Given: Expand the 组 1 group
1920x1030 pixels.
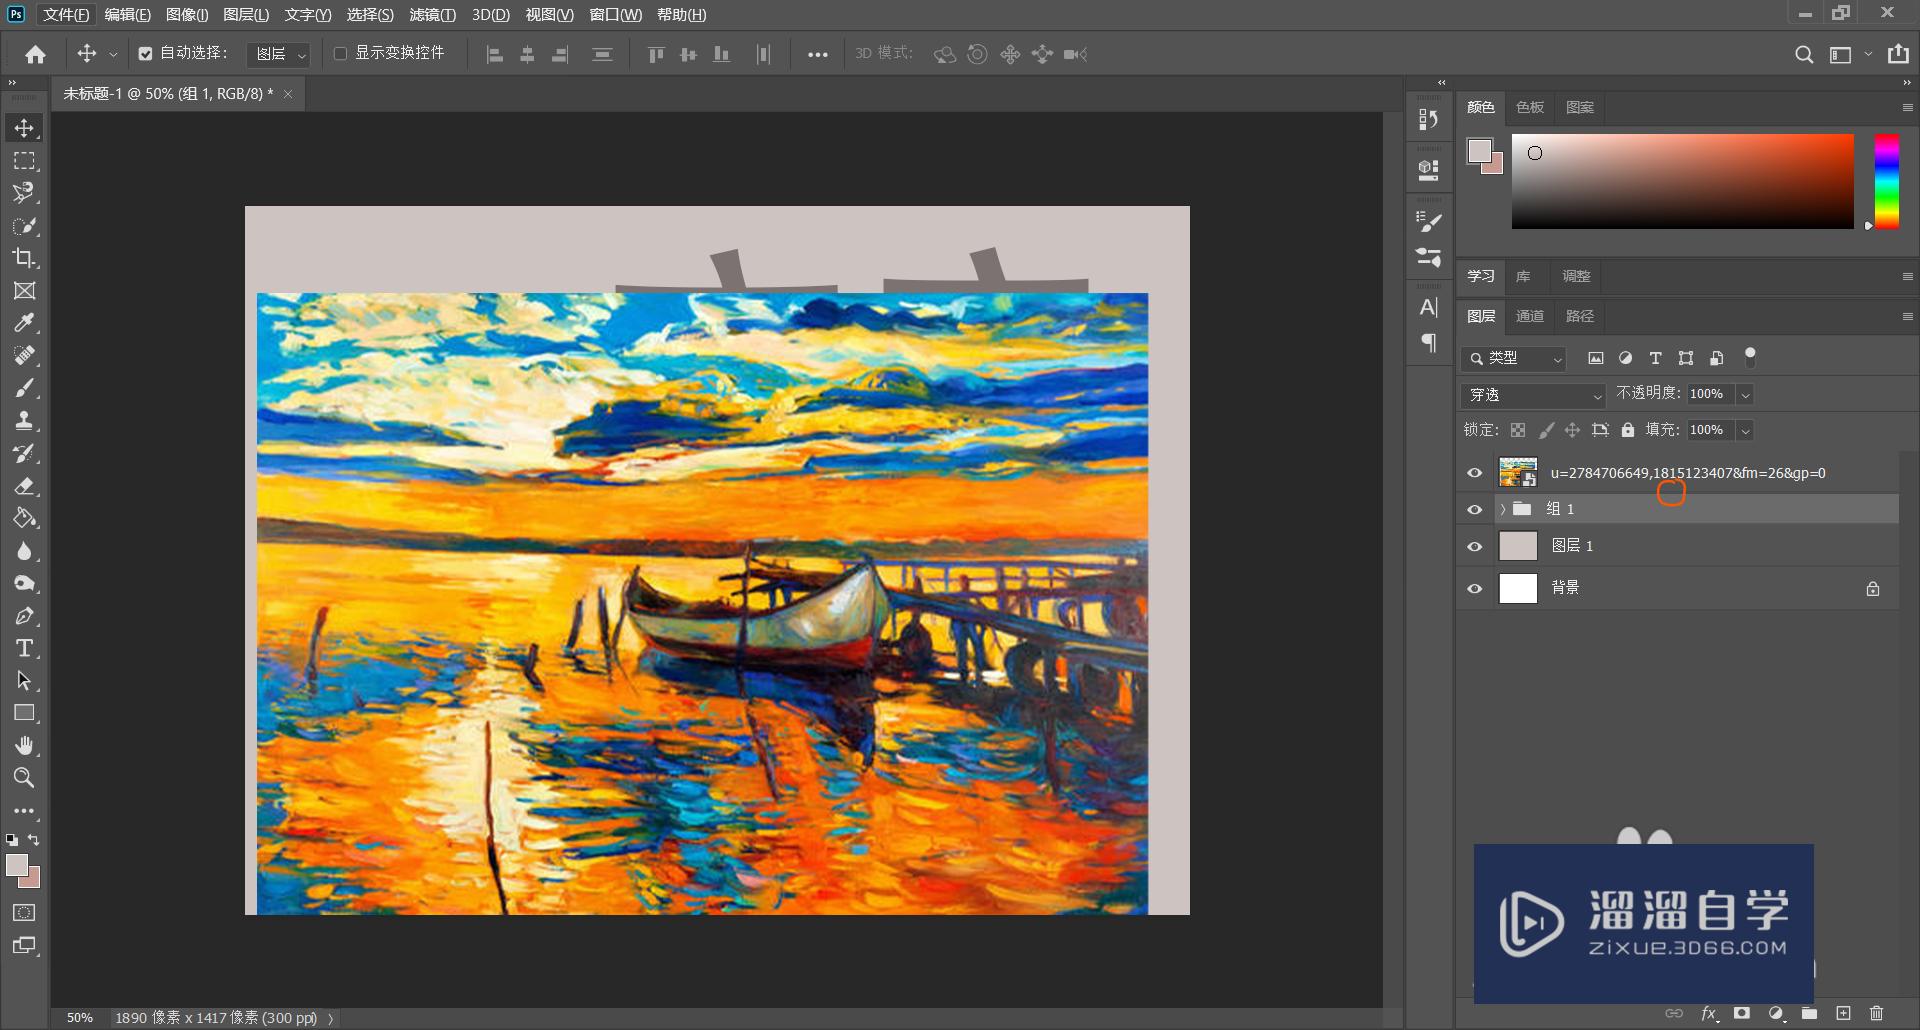Looking at the screenshot, I should coord(1503,509).
